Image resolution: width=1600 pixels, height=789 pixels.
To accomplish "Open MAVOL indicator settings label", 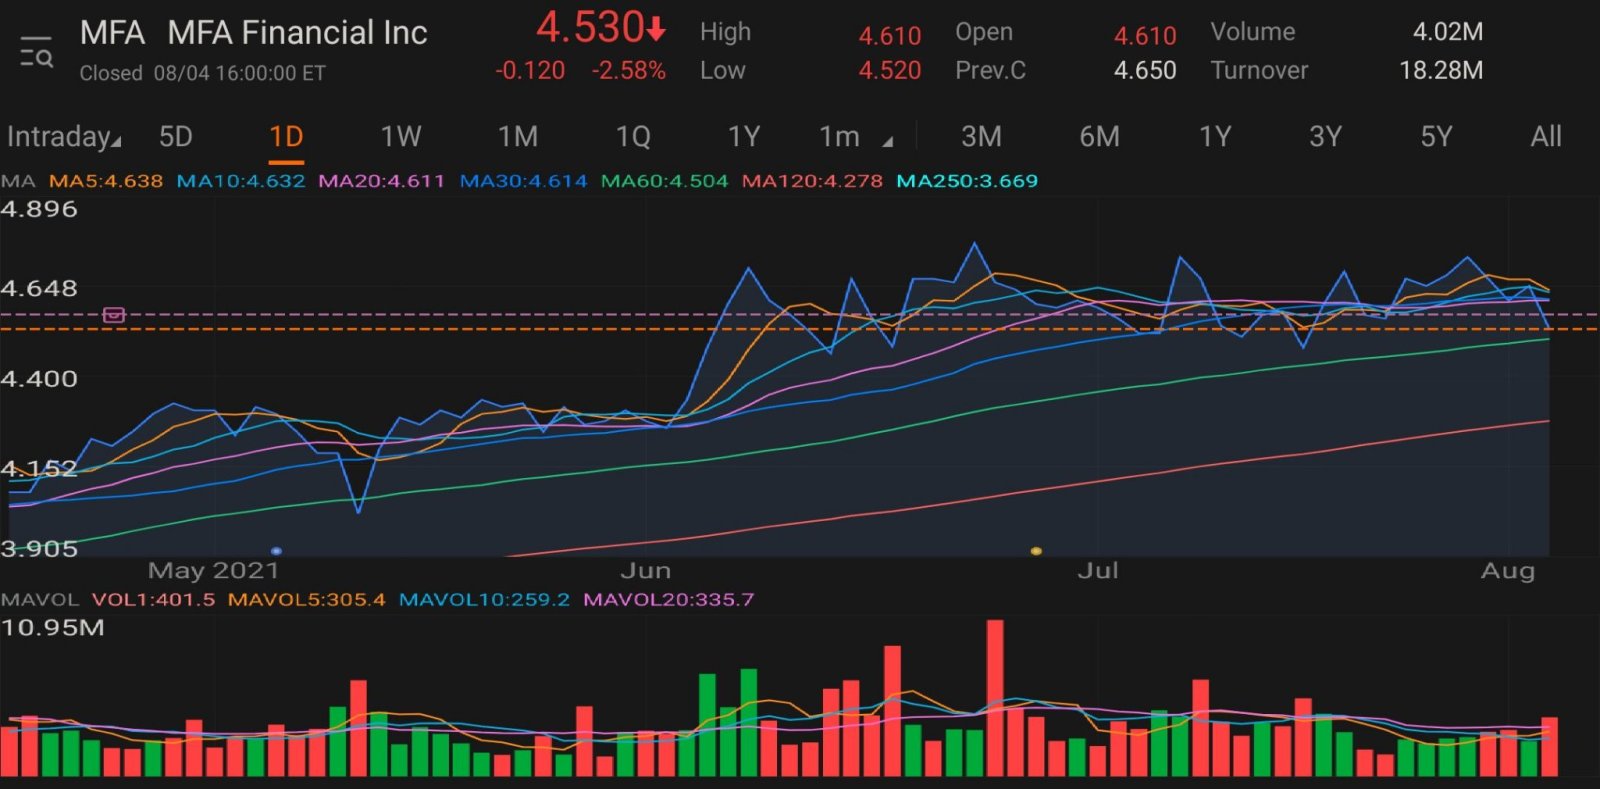I will 40,599.
